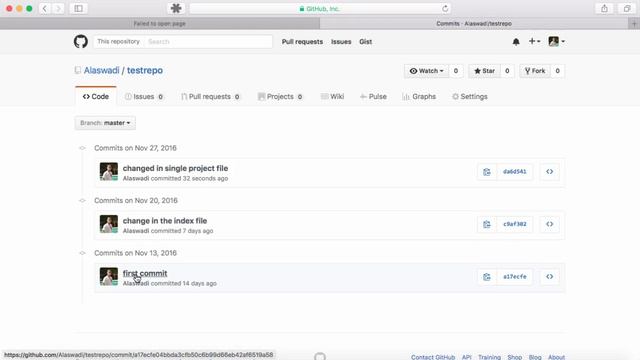Open Issues in the top navigation
640x360 pixels.
[341, 42]
